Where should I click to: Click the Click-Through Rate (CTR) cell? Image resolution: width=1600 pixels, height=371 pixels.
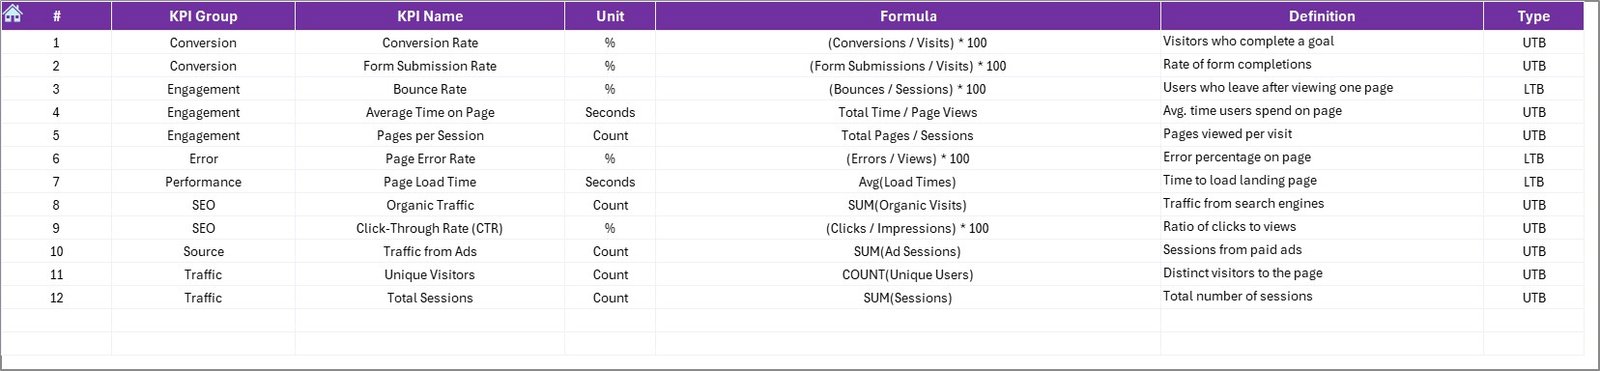[x=430, y=228]
